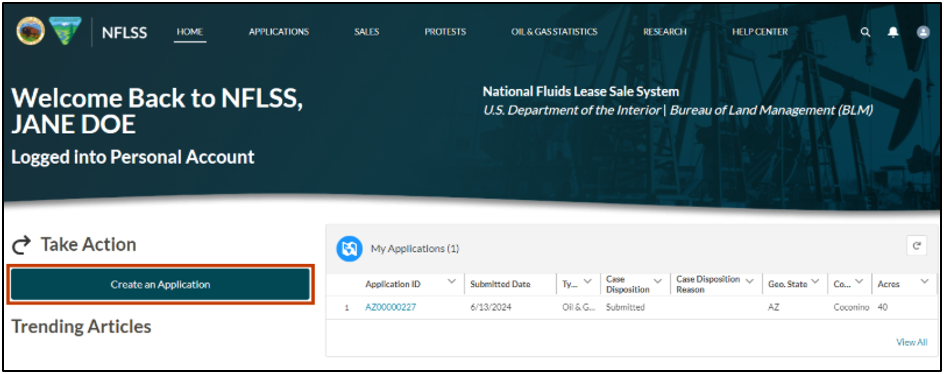
Task: Select the AZ geo state cell
Action: 774,307
